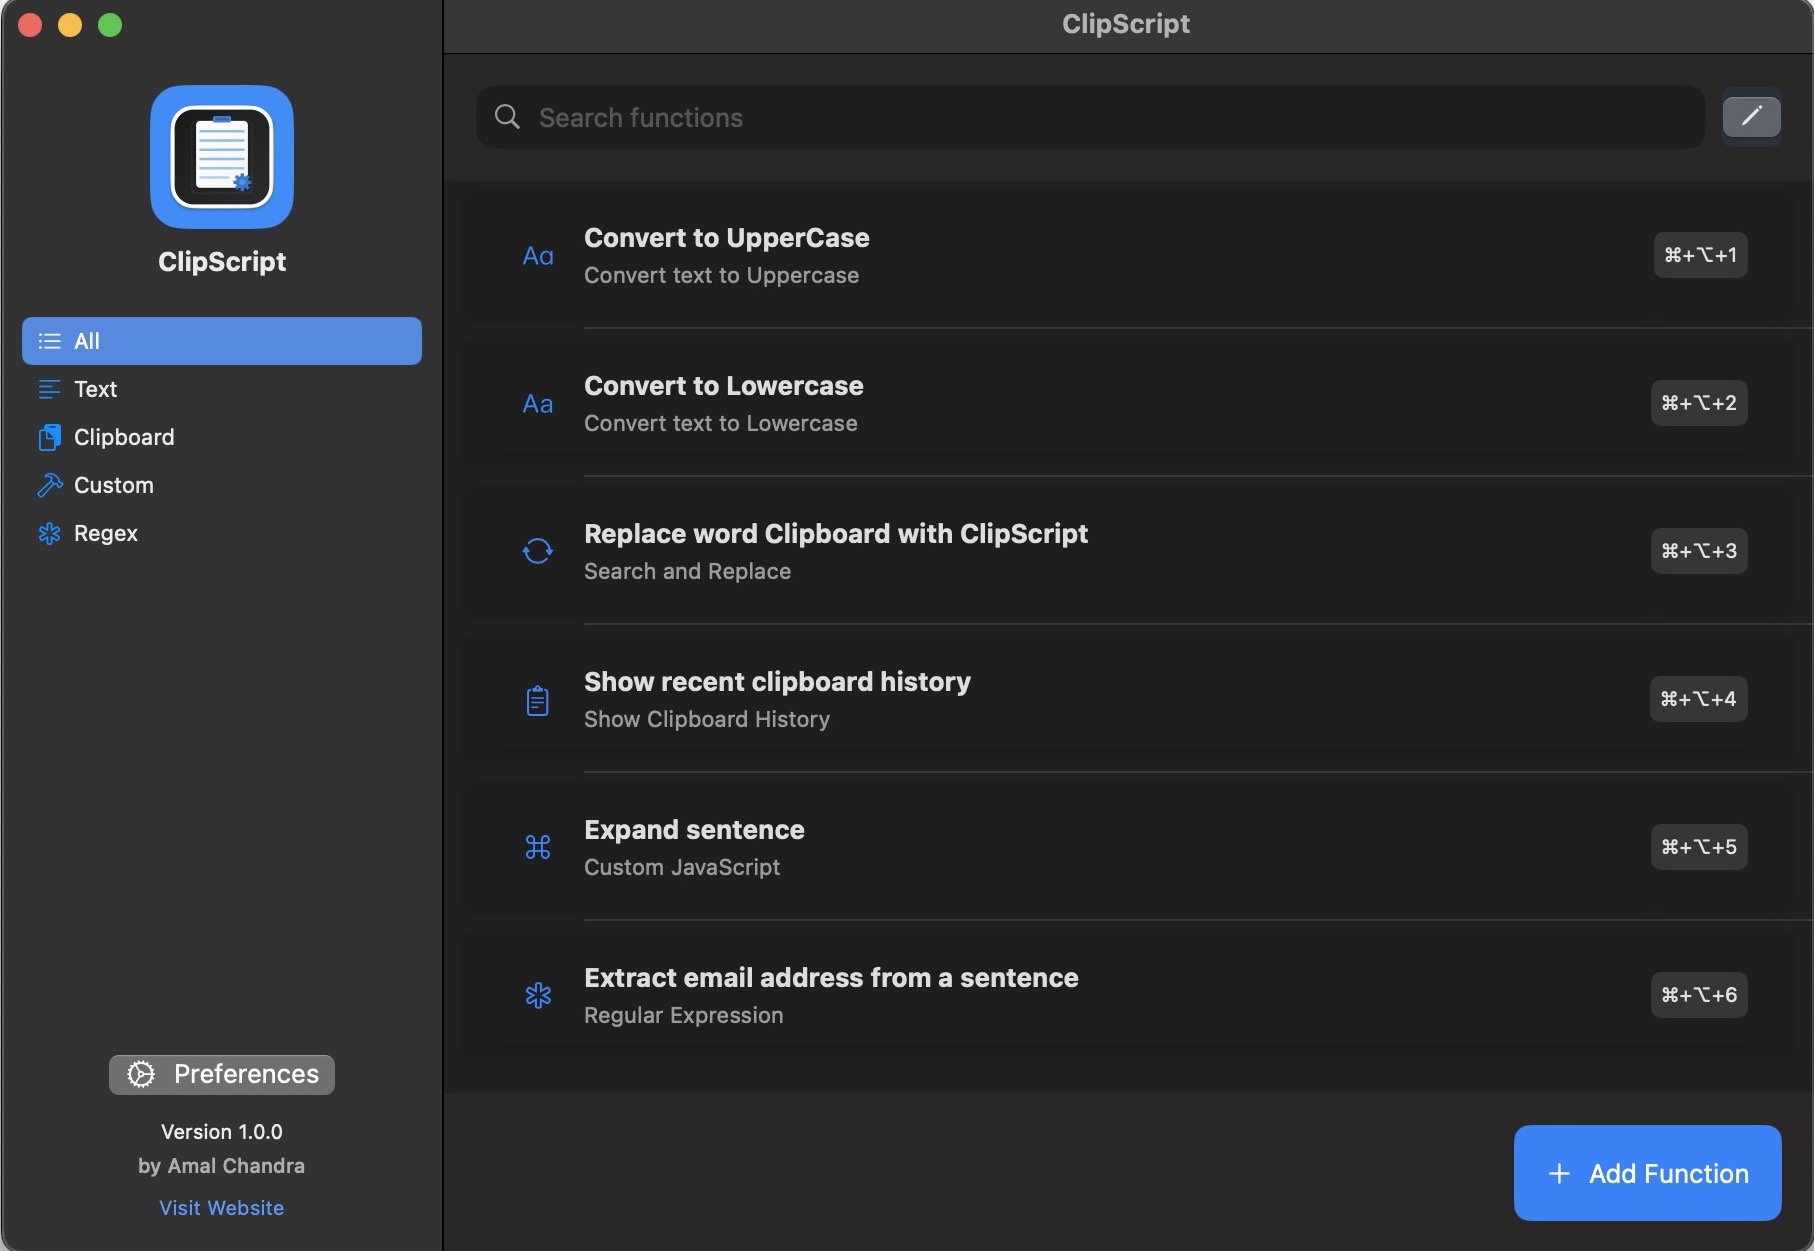Click the Add Function button
This screenshot has height=1251, width=1814.
click(x=1647, y=1173)
